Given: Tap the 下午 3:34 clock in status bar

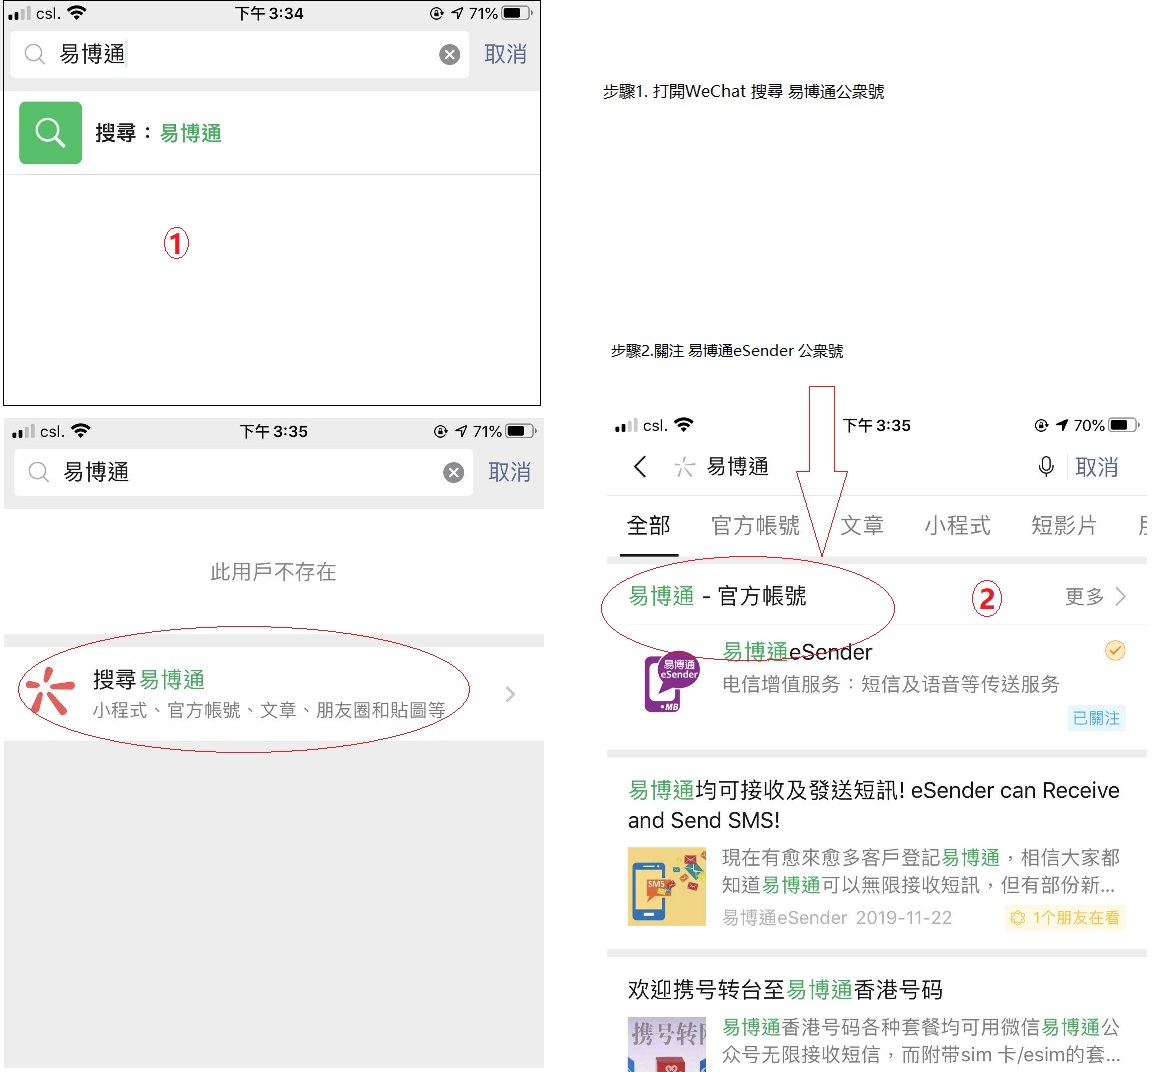Looking at the screenshot, I should (269, 13).
